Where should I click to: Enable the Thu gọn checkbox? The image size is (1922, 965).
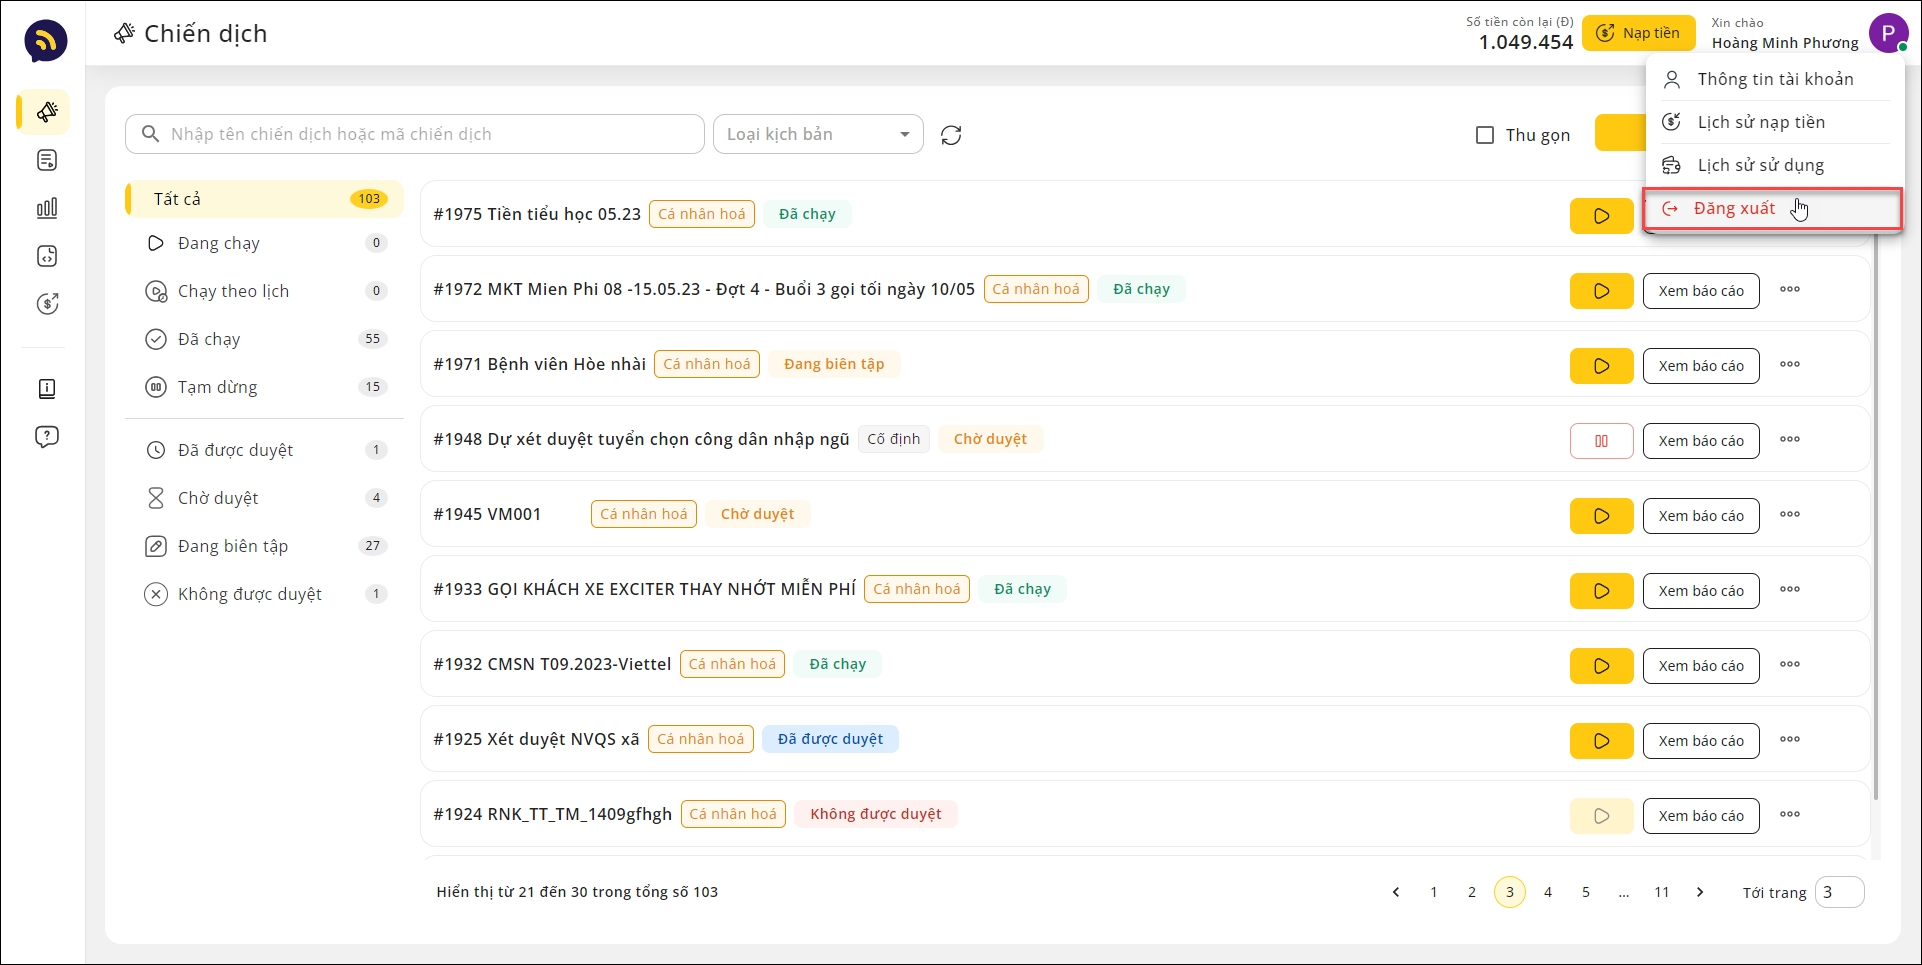(1485, 135)
